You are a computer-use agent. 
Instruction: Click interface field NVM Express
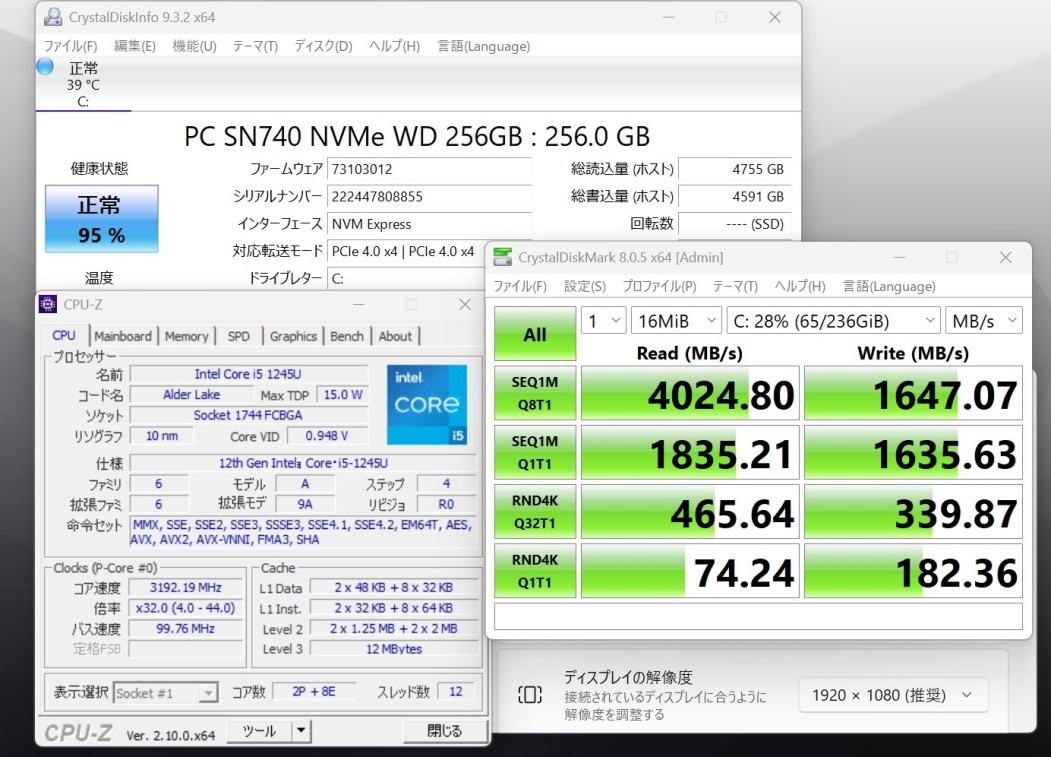pos(429,224)
